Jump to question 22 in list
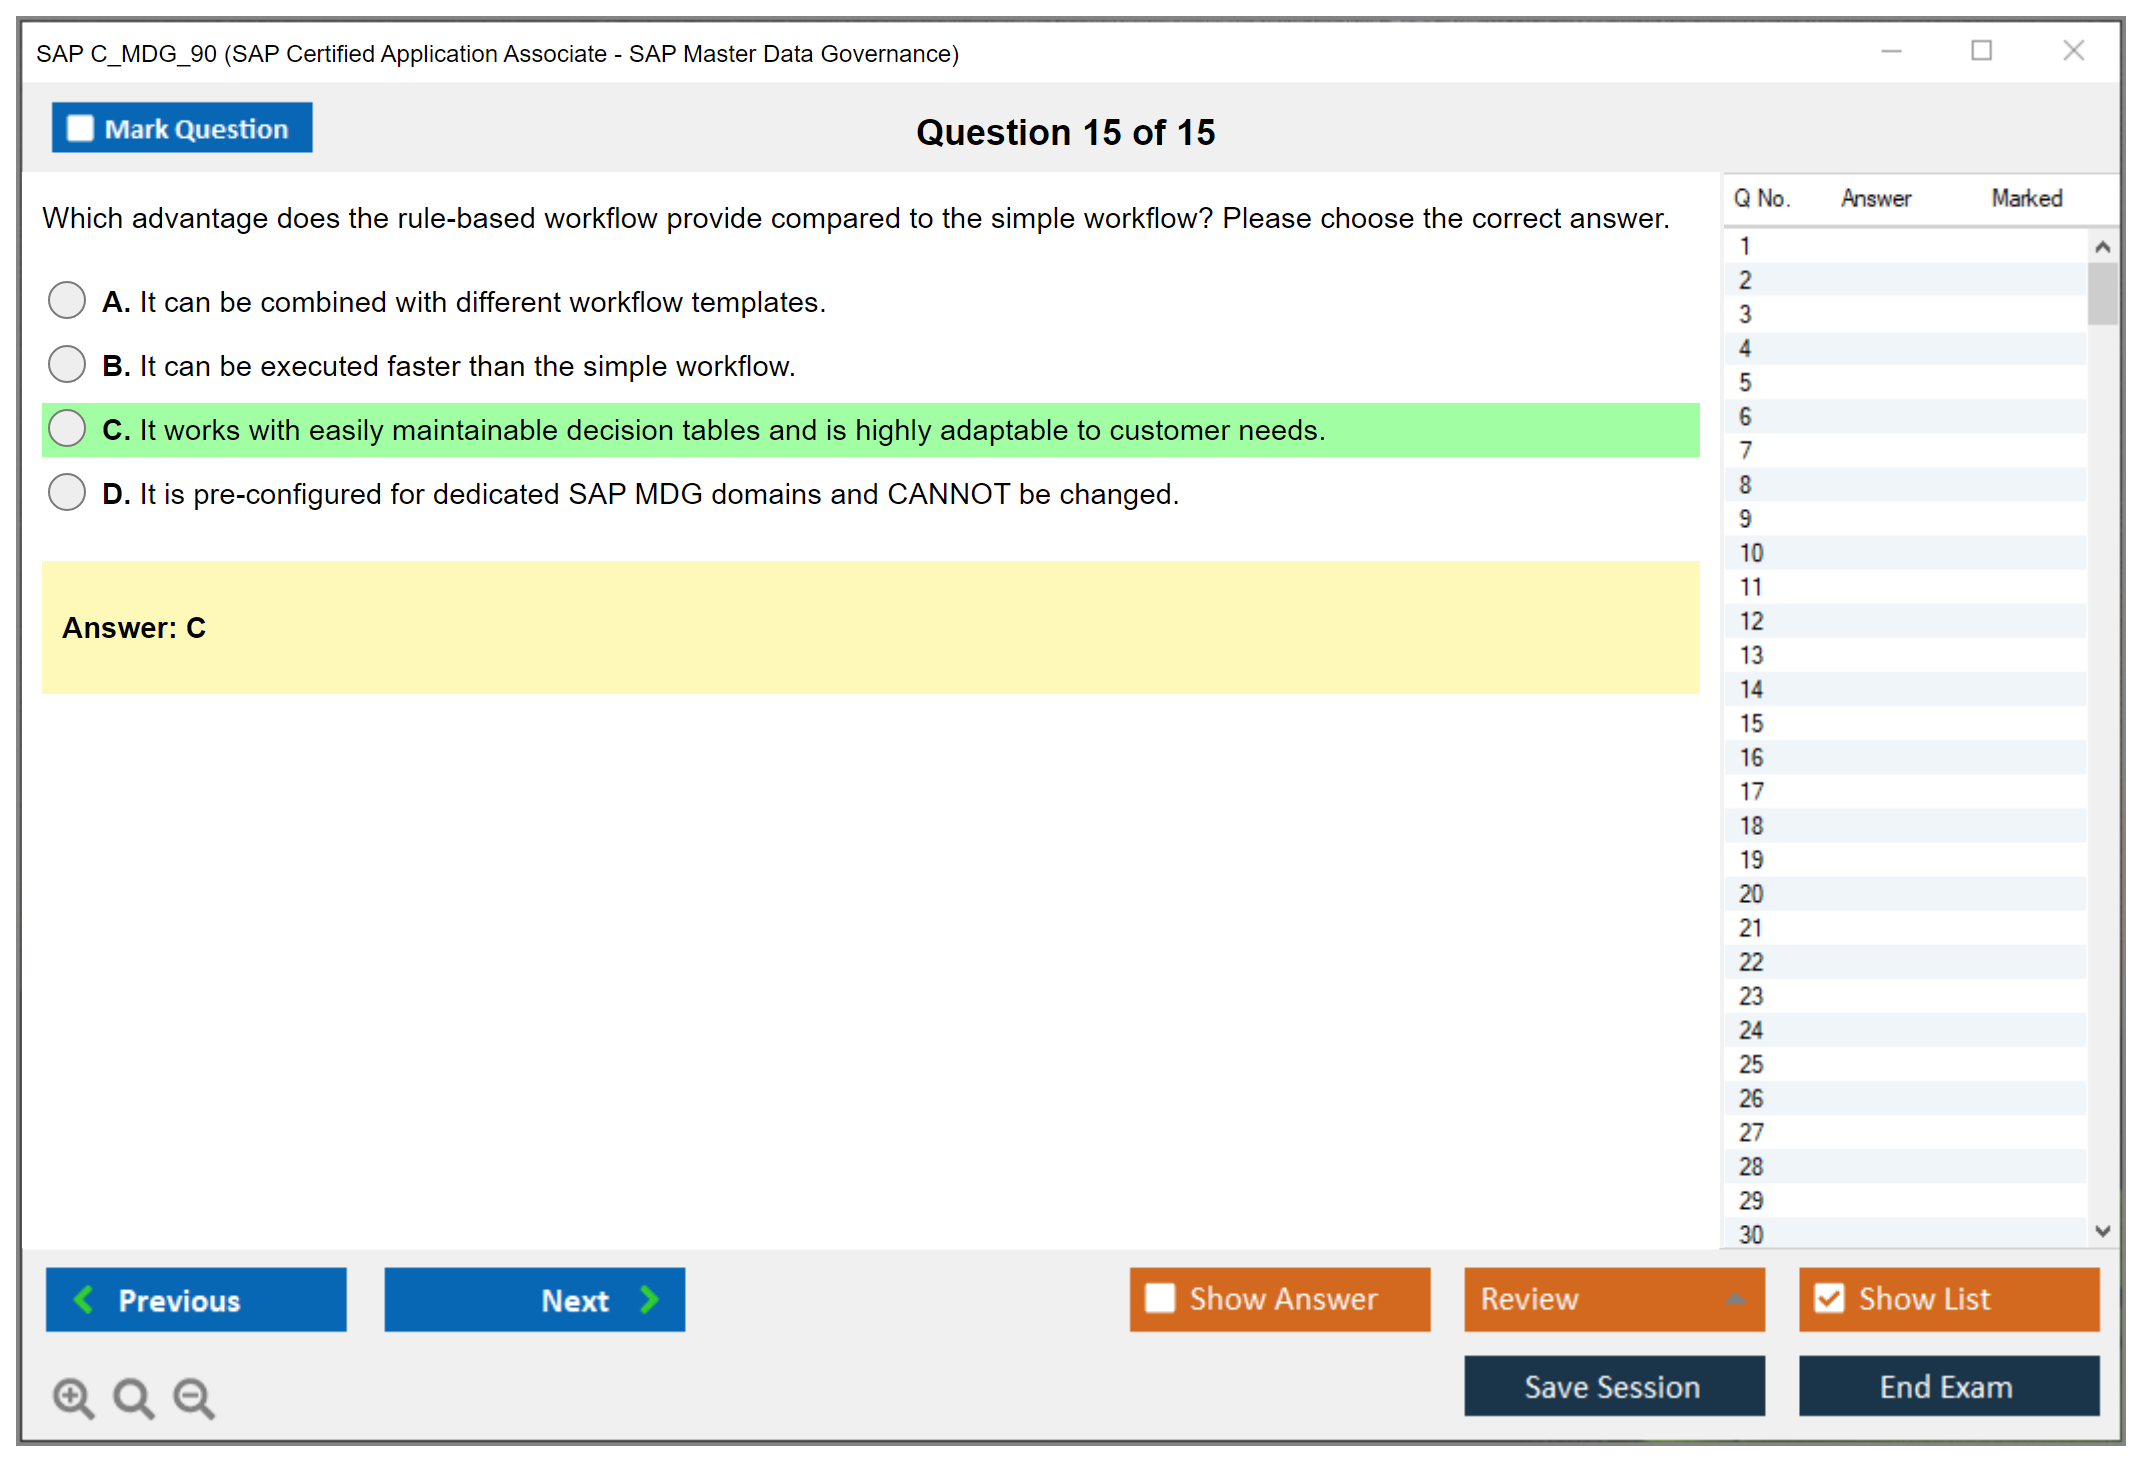The height and width of the screenshot is (1470, 2150). (1752, 962)
